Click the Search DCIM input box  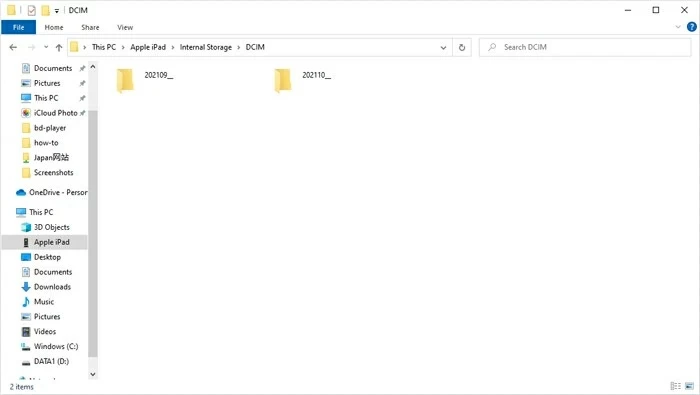click(x=585, y=47)
